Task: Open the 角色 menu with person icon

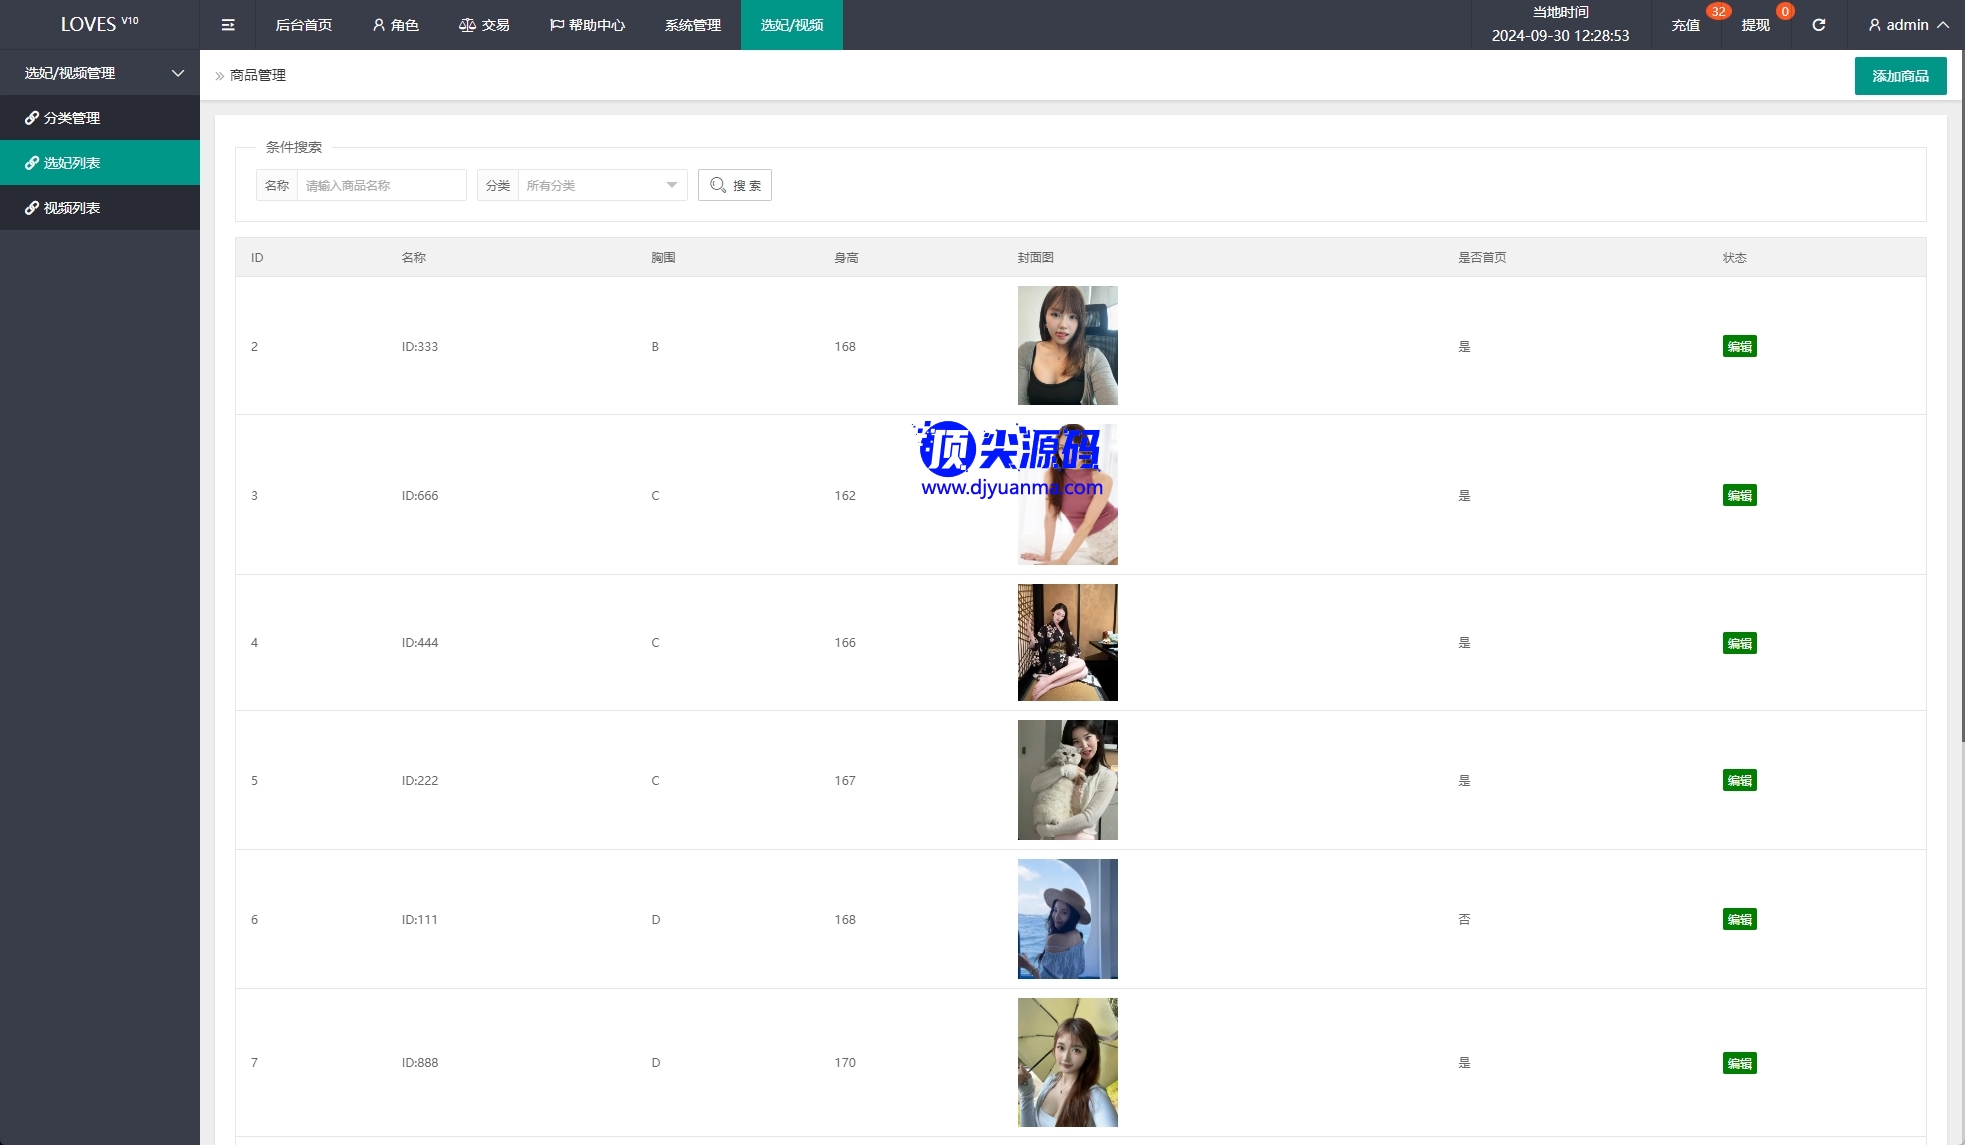Action: (x=395, y=25)
